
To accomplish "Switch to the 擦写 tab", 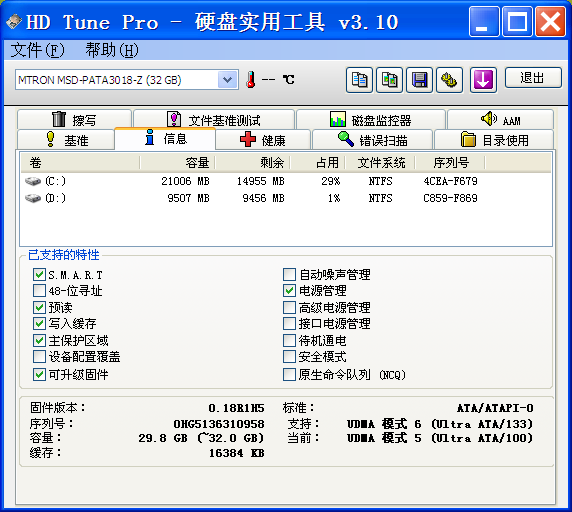I will pos(74,119).
